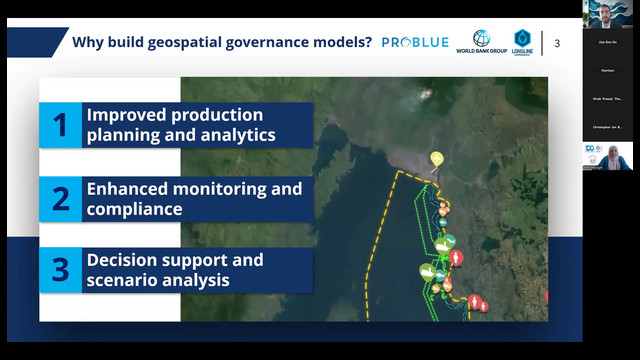Click the small teal fish marker near orange pins
Screen dimensions: 640x360
coord(443,222)
